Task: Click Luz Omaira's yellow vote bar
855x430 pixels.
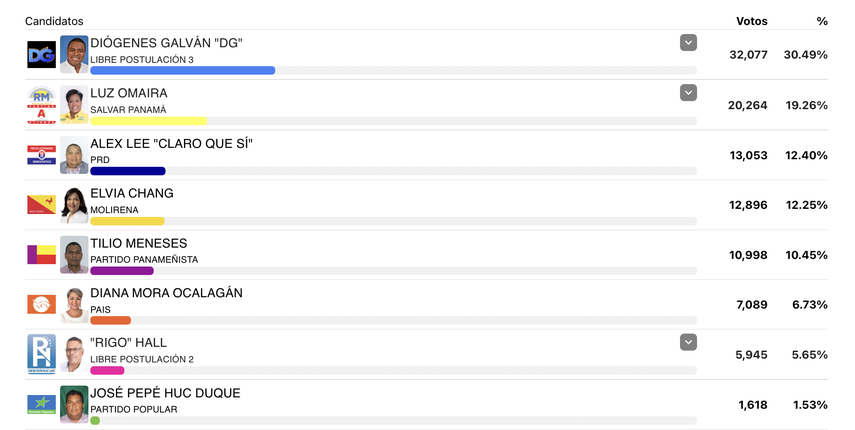Action: pos(148,120)
